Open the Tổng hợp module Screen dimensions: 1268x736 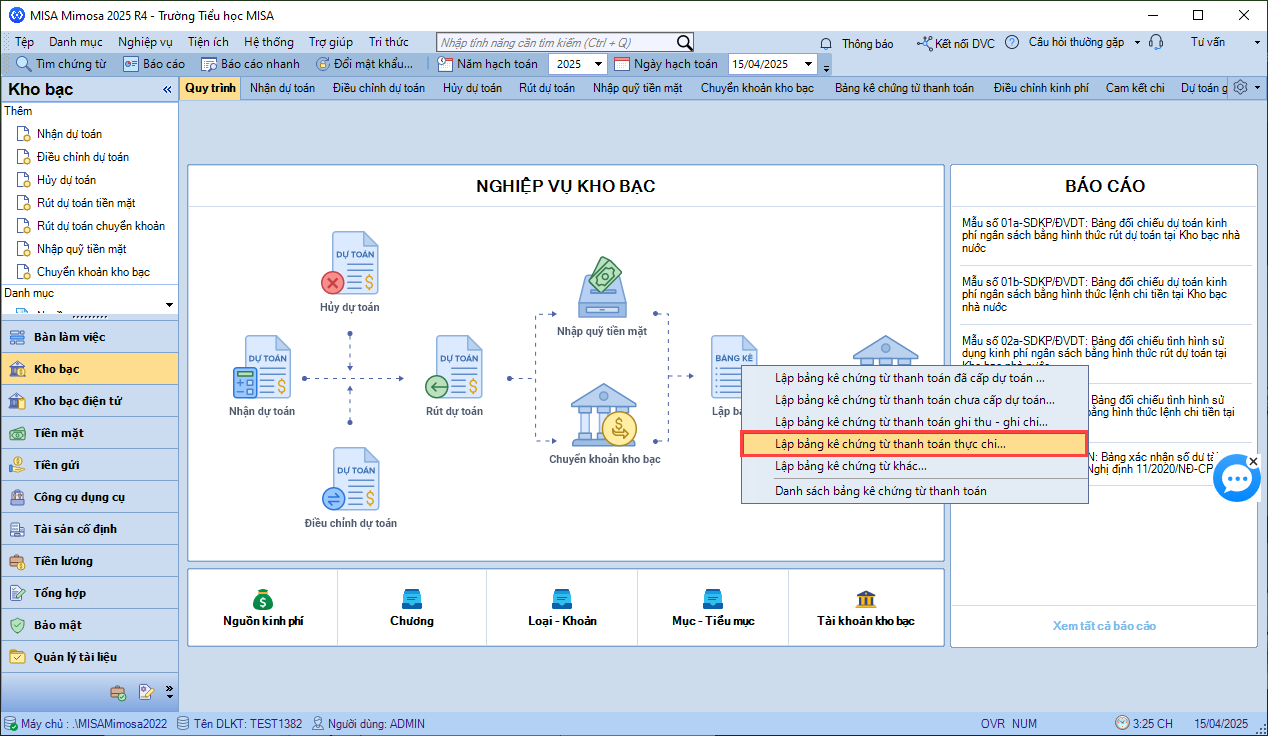pyautogui.click(x=89, y=593)
